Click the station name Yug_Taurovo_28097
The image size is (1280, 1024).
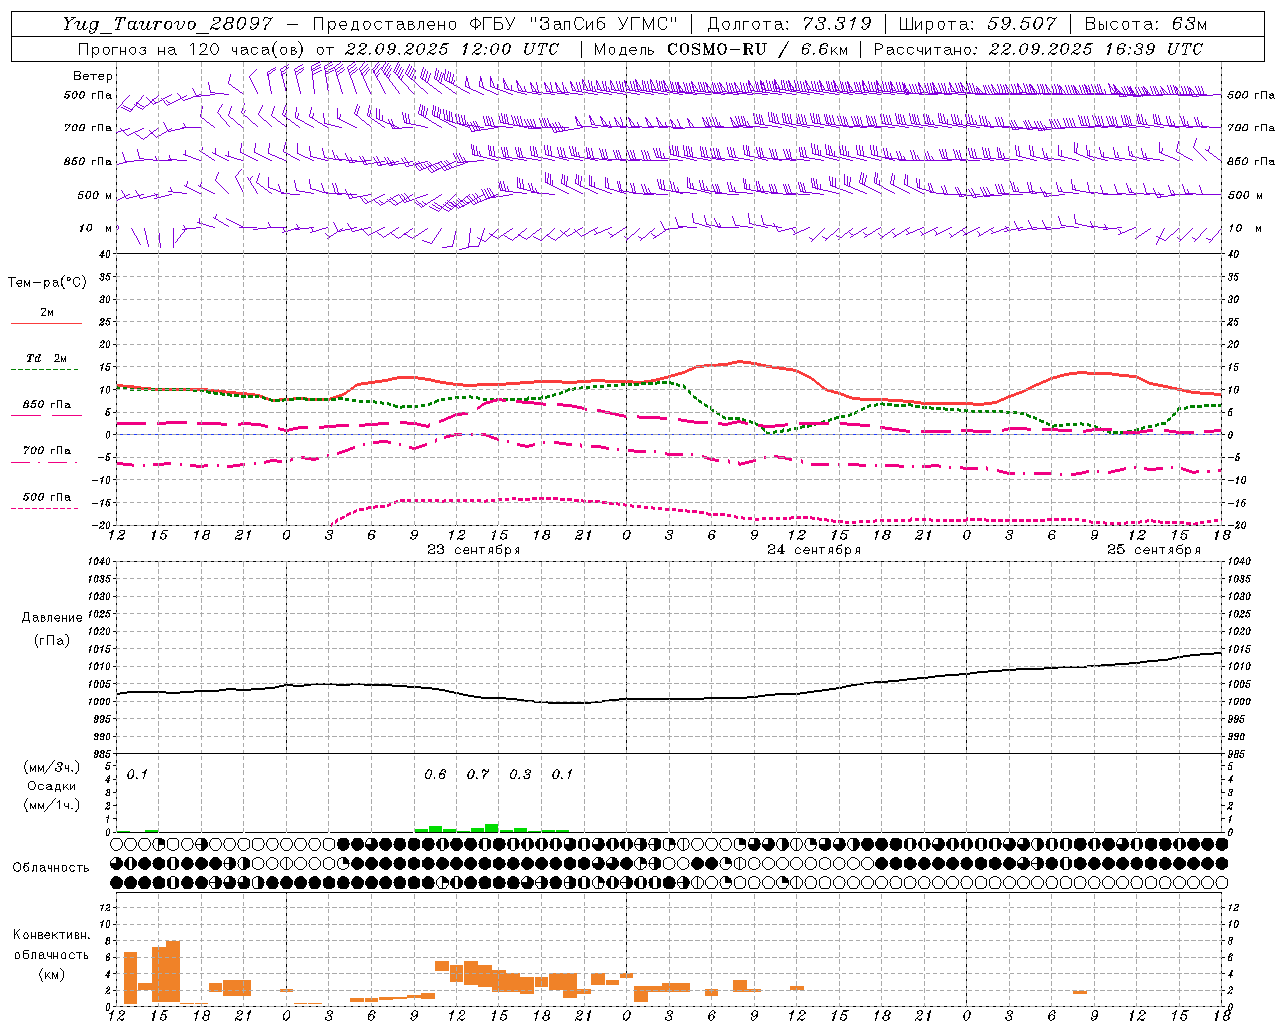[x=167, y=24]
